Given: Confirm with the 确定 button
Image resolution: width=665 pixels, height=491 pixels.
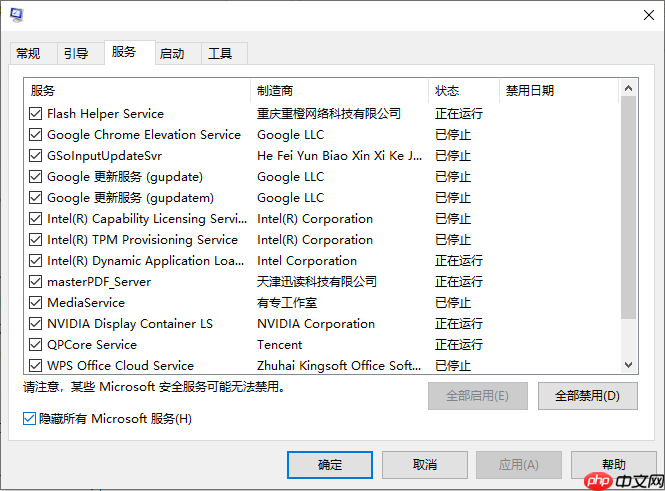Looking at the screenshot, I should (x=329, y=465).
